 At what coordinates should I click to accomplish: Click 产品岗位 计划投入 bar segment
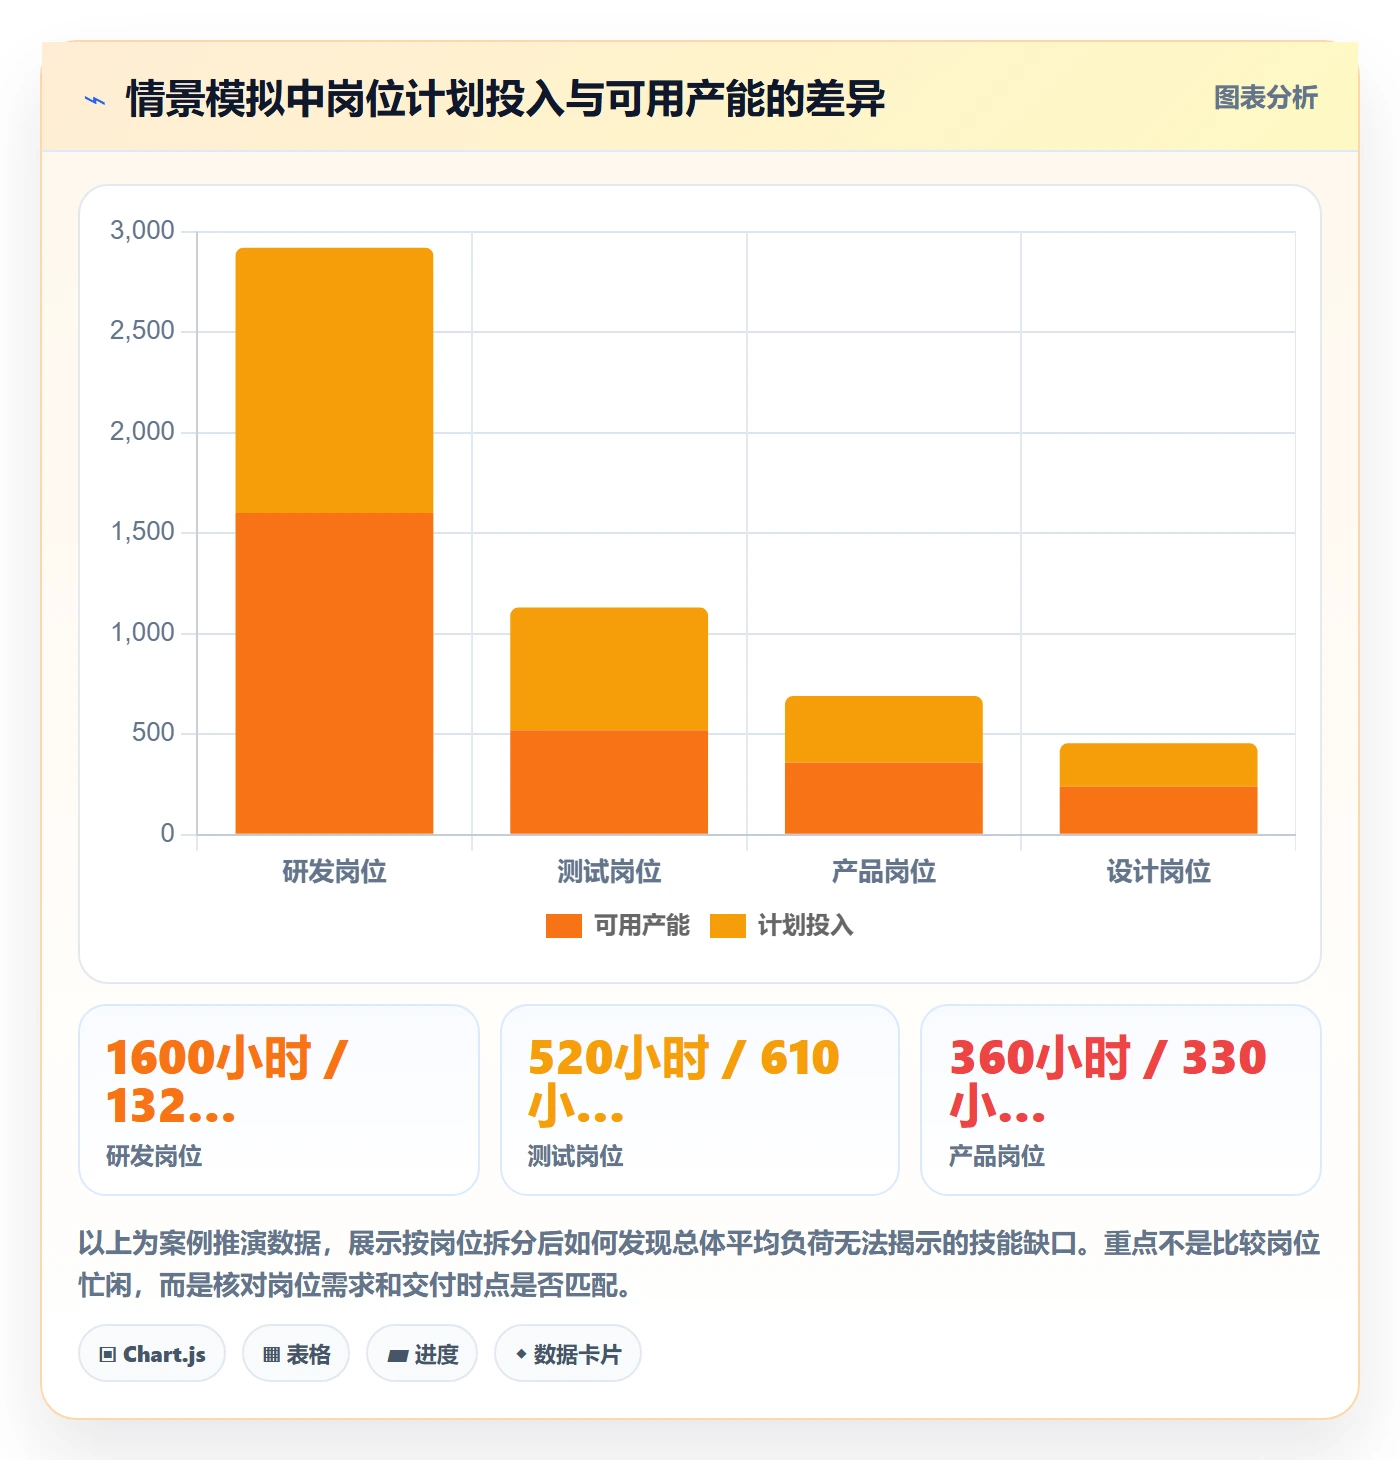coord(884,729)
